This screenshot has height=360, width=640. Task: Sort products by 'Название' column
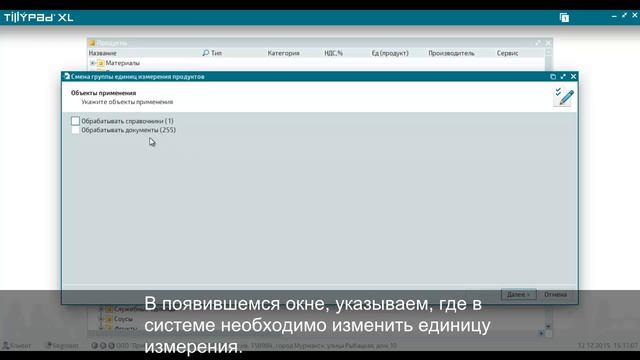tap(102, 53)
